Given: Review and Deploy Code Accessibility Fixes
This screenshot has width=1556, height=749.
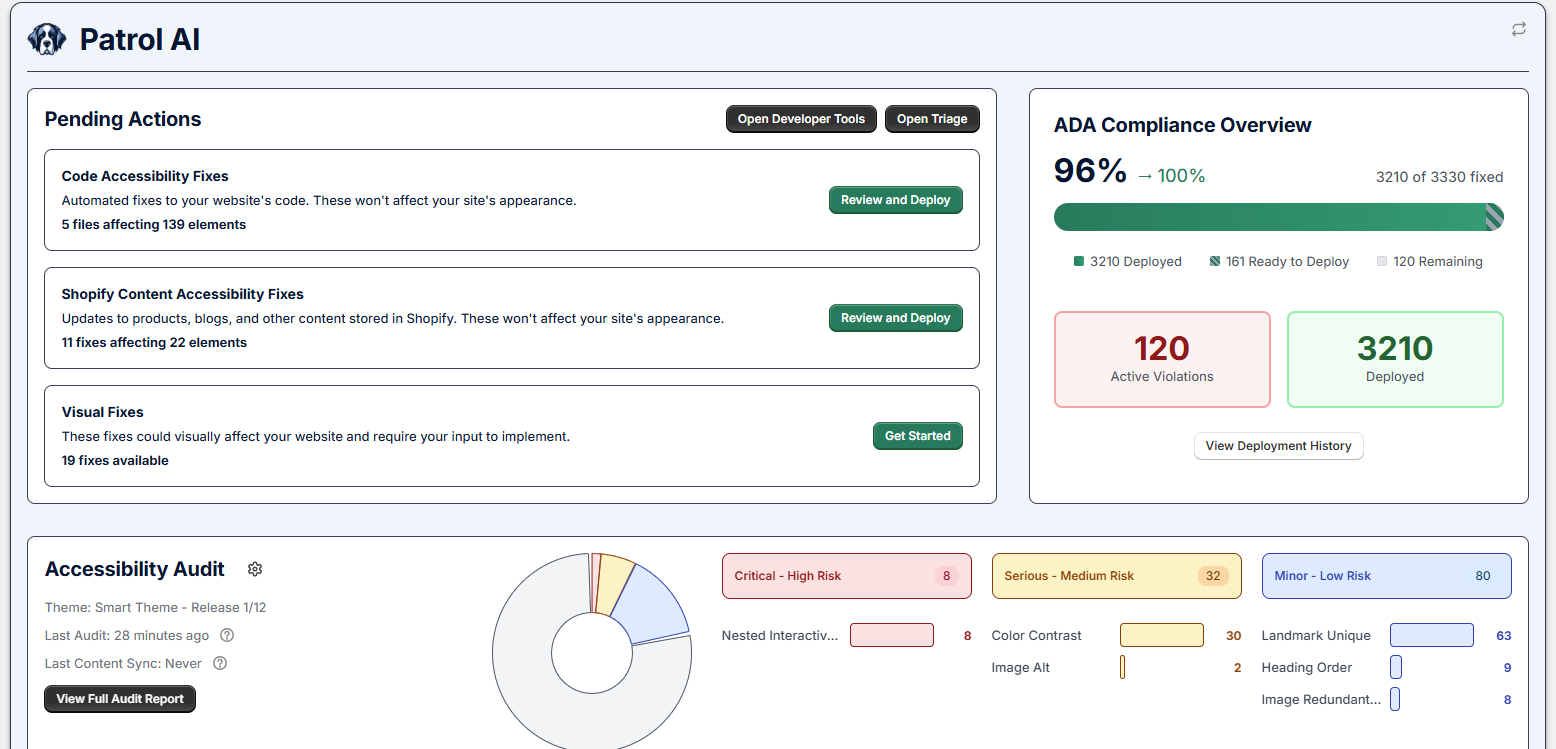Looking at the screenshot, I should click(x=895, y=200).
